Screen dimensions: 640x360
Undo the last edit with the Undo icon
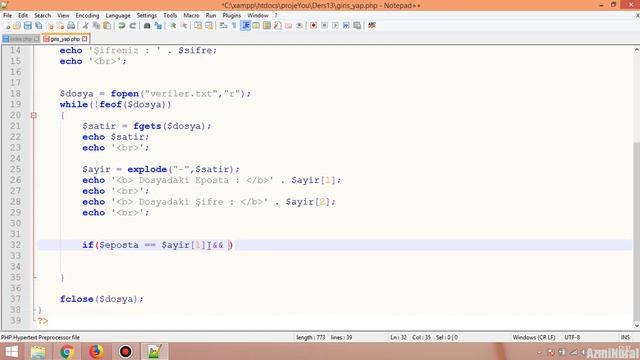[122, 26]
